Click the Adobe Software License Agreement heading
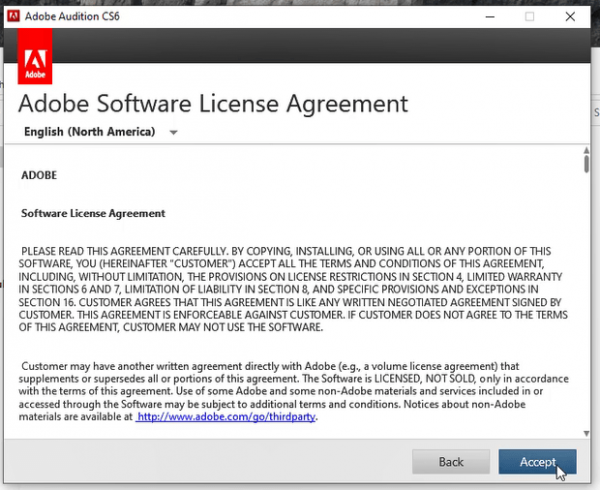The height and width of the screenshot is (490, 600). pos(213,104)
